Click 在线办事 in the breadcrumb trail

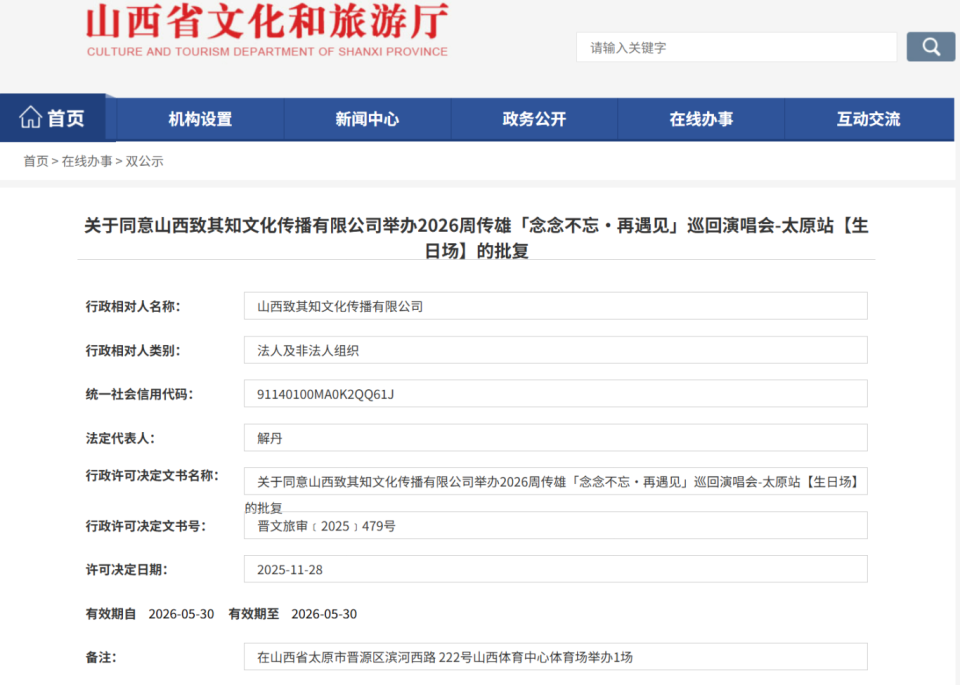(88, 160)
